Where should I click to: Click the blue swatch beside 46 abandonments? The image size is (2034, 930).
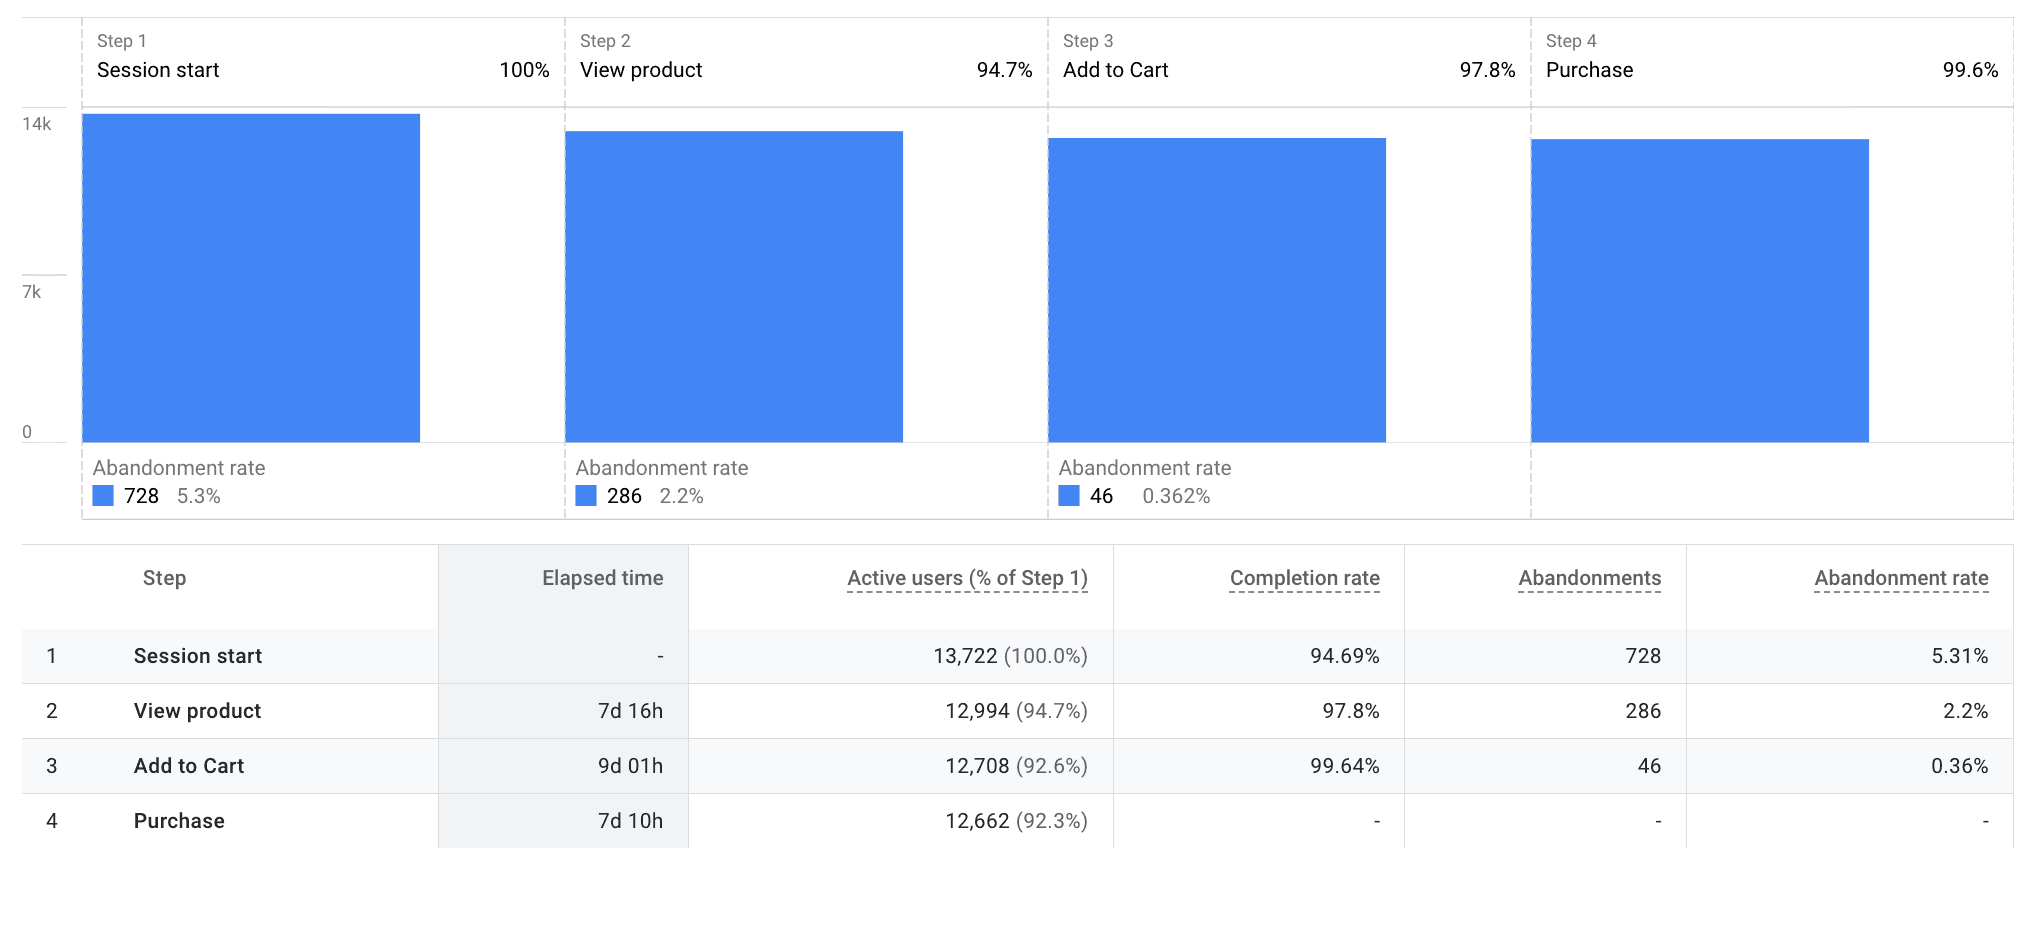1070,495
